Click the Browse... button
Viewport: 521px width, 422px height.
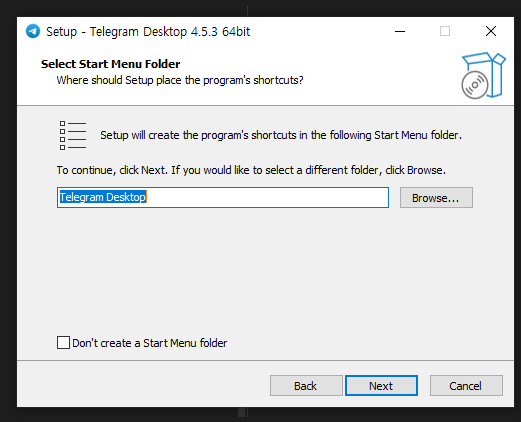pos(436,198)
